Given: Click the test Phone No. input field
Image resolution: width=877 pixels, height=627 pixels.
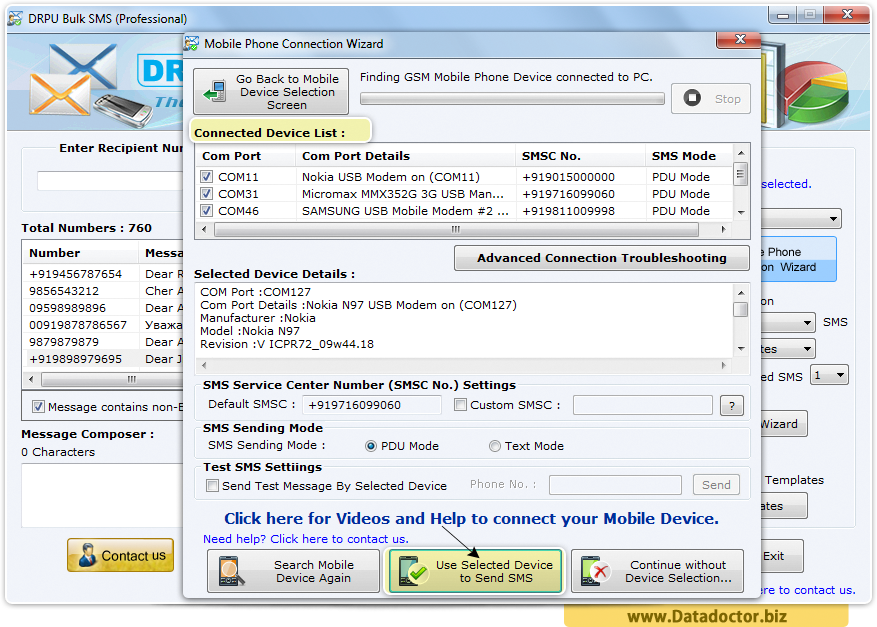Looking at the screenshot, I should click(615, 485).
